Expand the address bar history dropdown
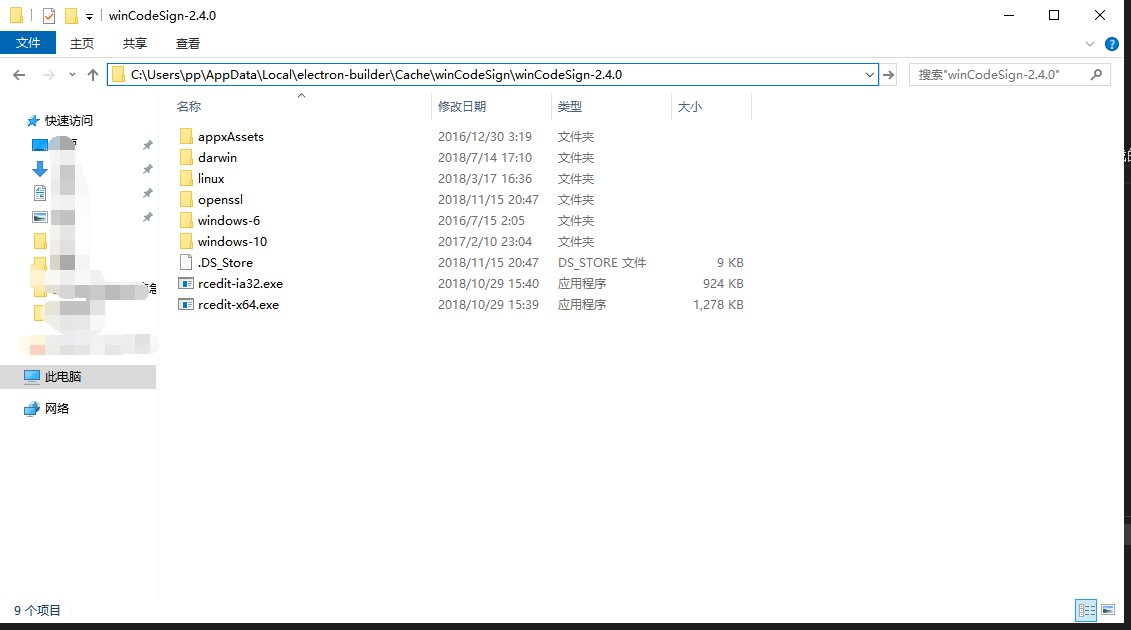 tap(869, 75)
